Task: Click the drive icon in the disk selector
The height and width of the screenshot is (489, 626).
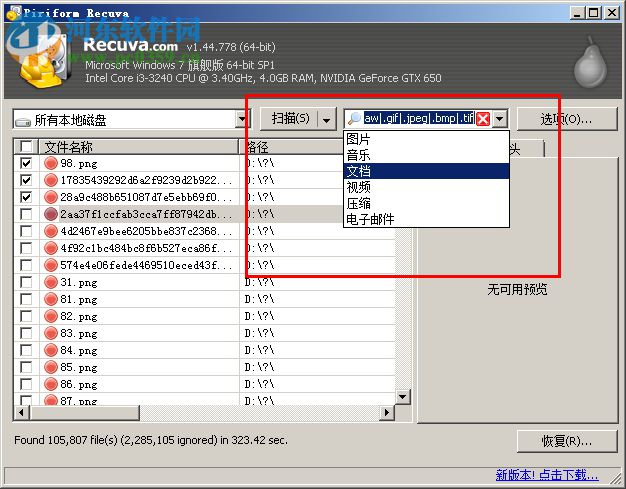Action: pos(23,121)
